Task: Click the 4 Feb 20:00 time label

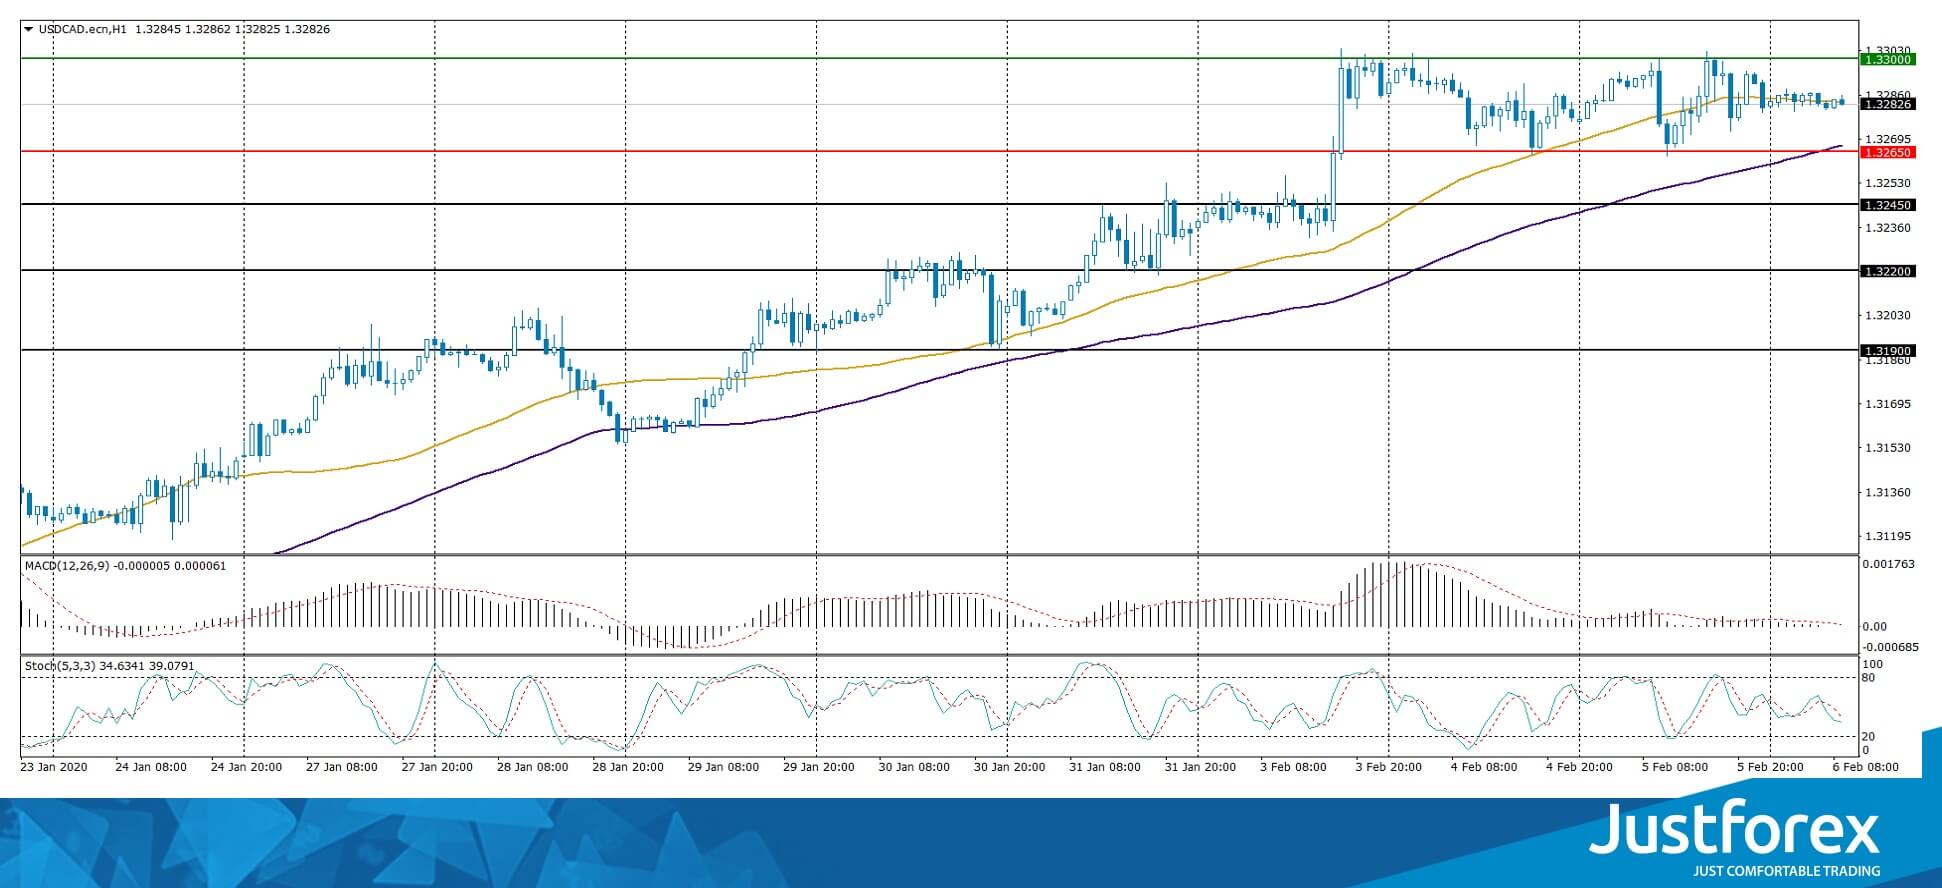Action: 1579,767
